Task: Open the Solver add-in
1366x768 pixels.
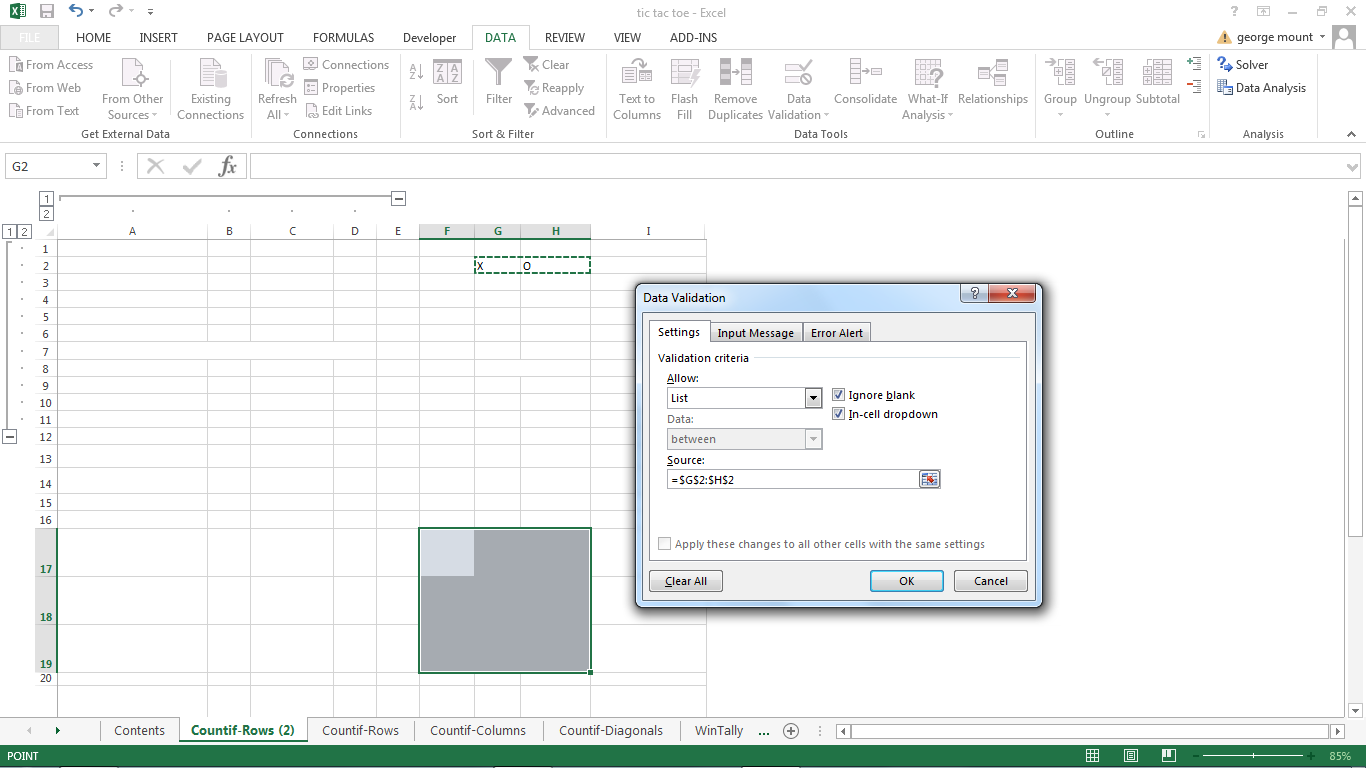Action: point(1243,64)
